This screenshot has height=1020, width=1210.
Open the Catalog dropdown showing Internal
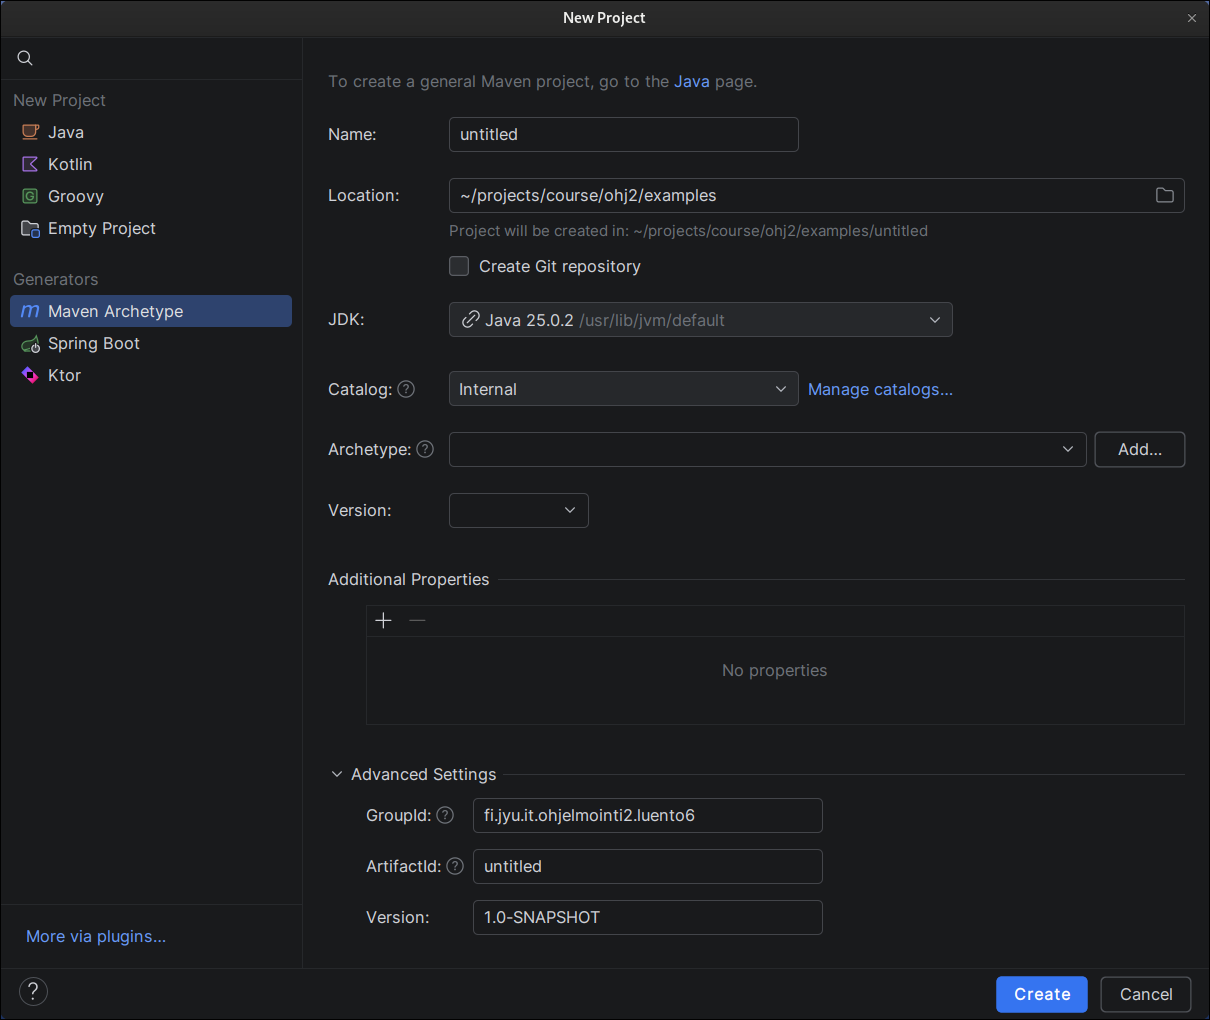click(623, 389)
